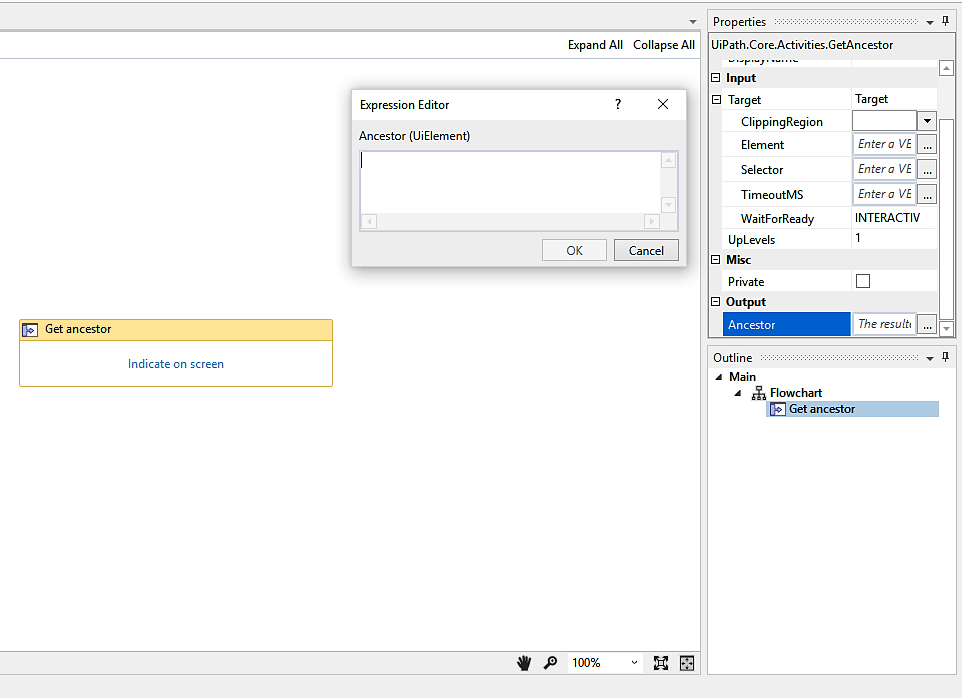The width and height of the screenshot is (962, 698).
Task: Click the Get ancestor activity icon on canvas
Action: pyautogui.click(x=30, y=330)
